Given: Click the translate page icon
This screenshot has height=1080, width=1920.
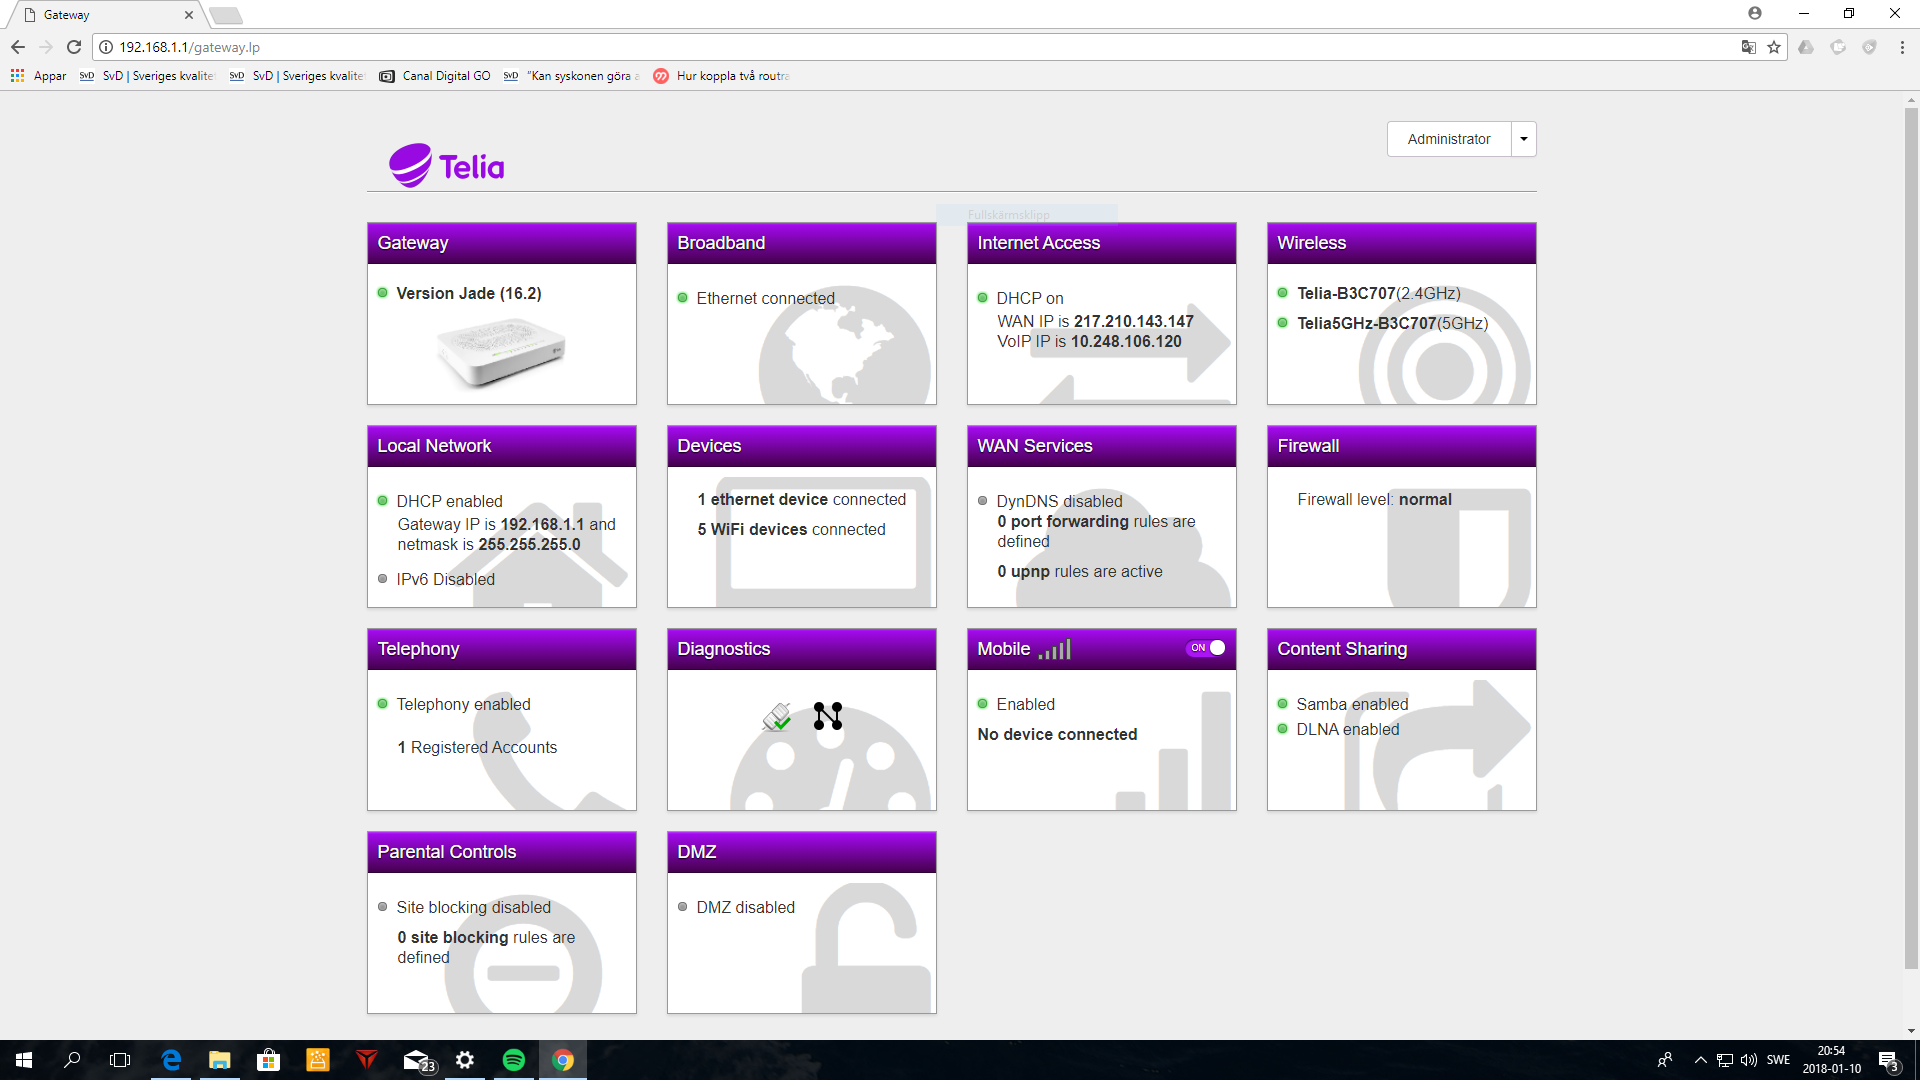Looking at the screenshot, I should 1748,47.
